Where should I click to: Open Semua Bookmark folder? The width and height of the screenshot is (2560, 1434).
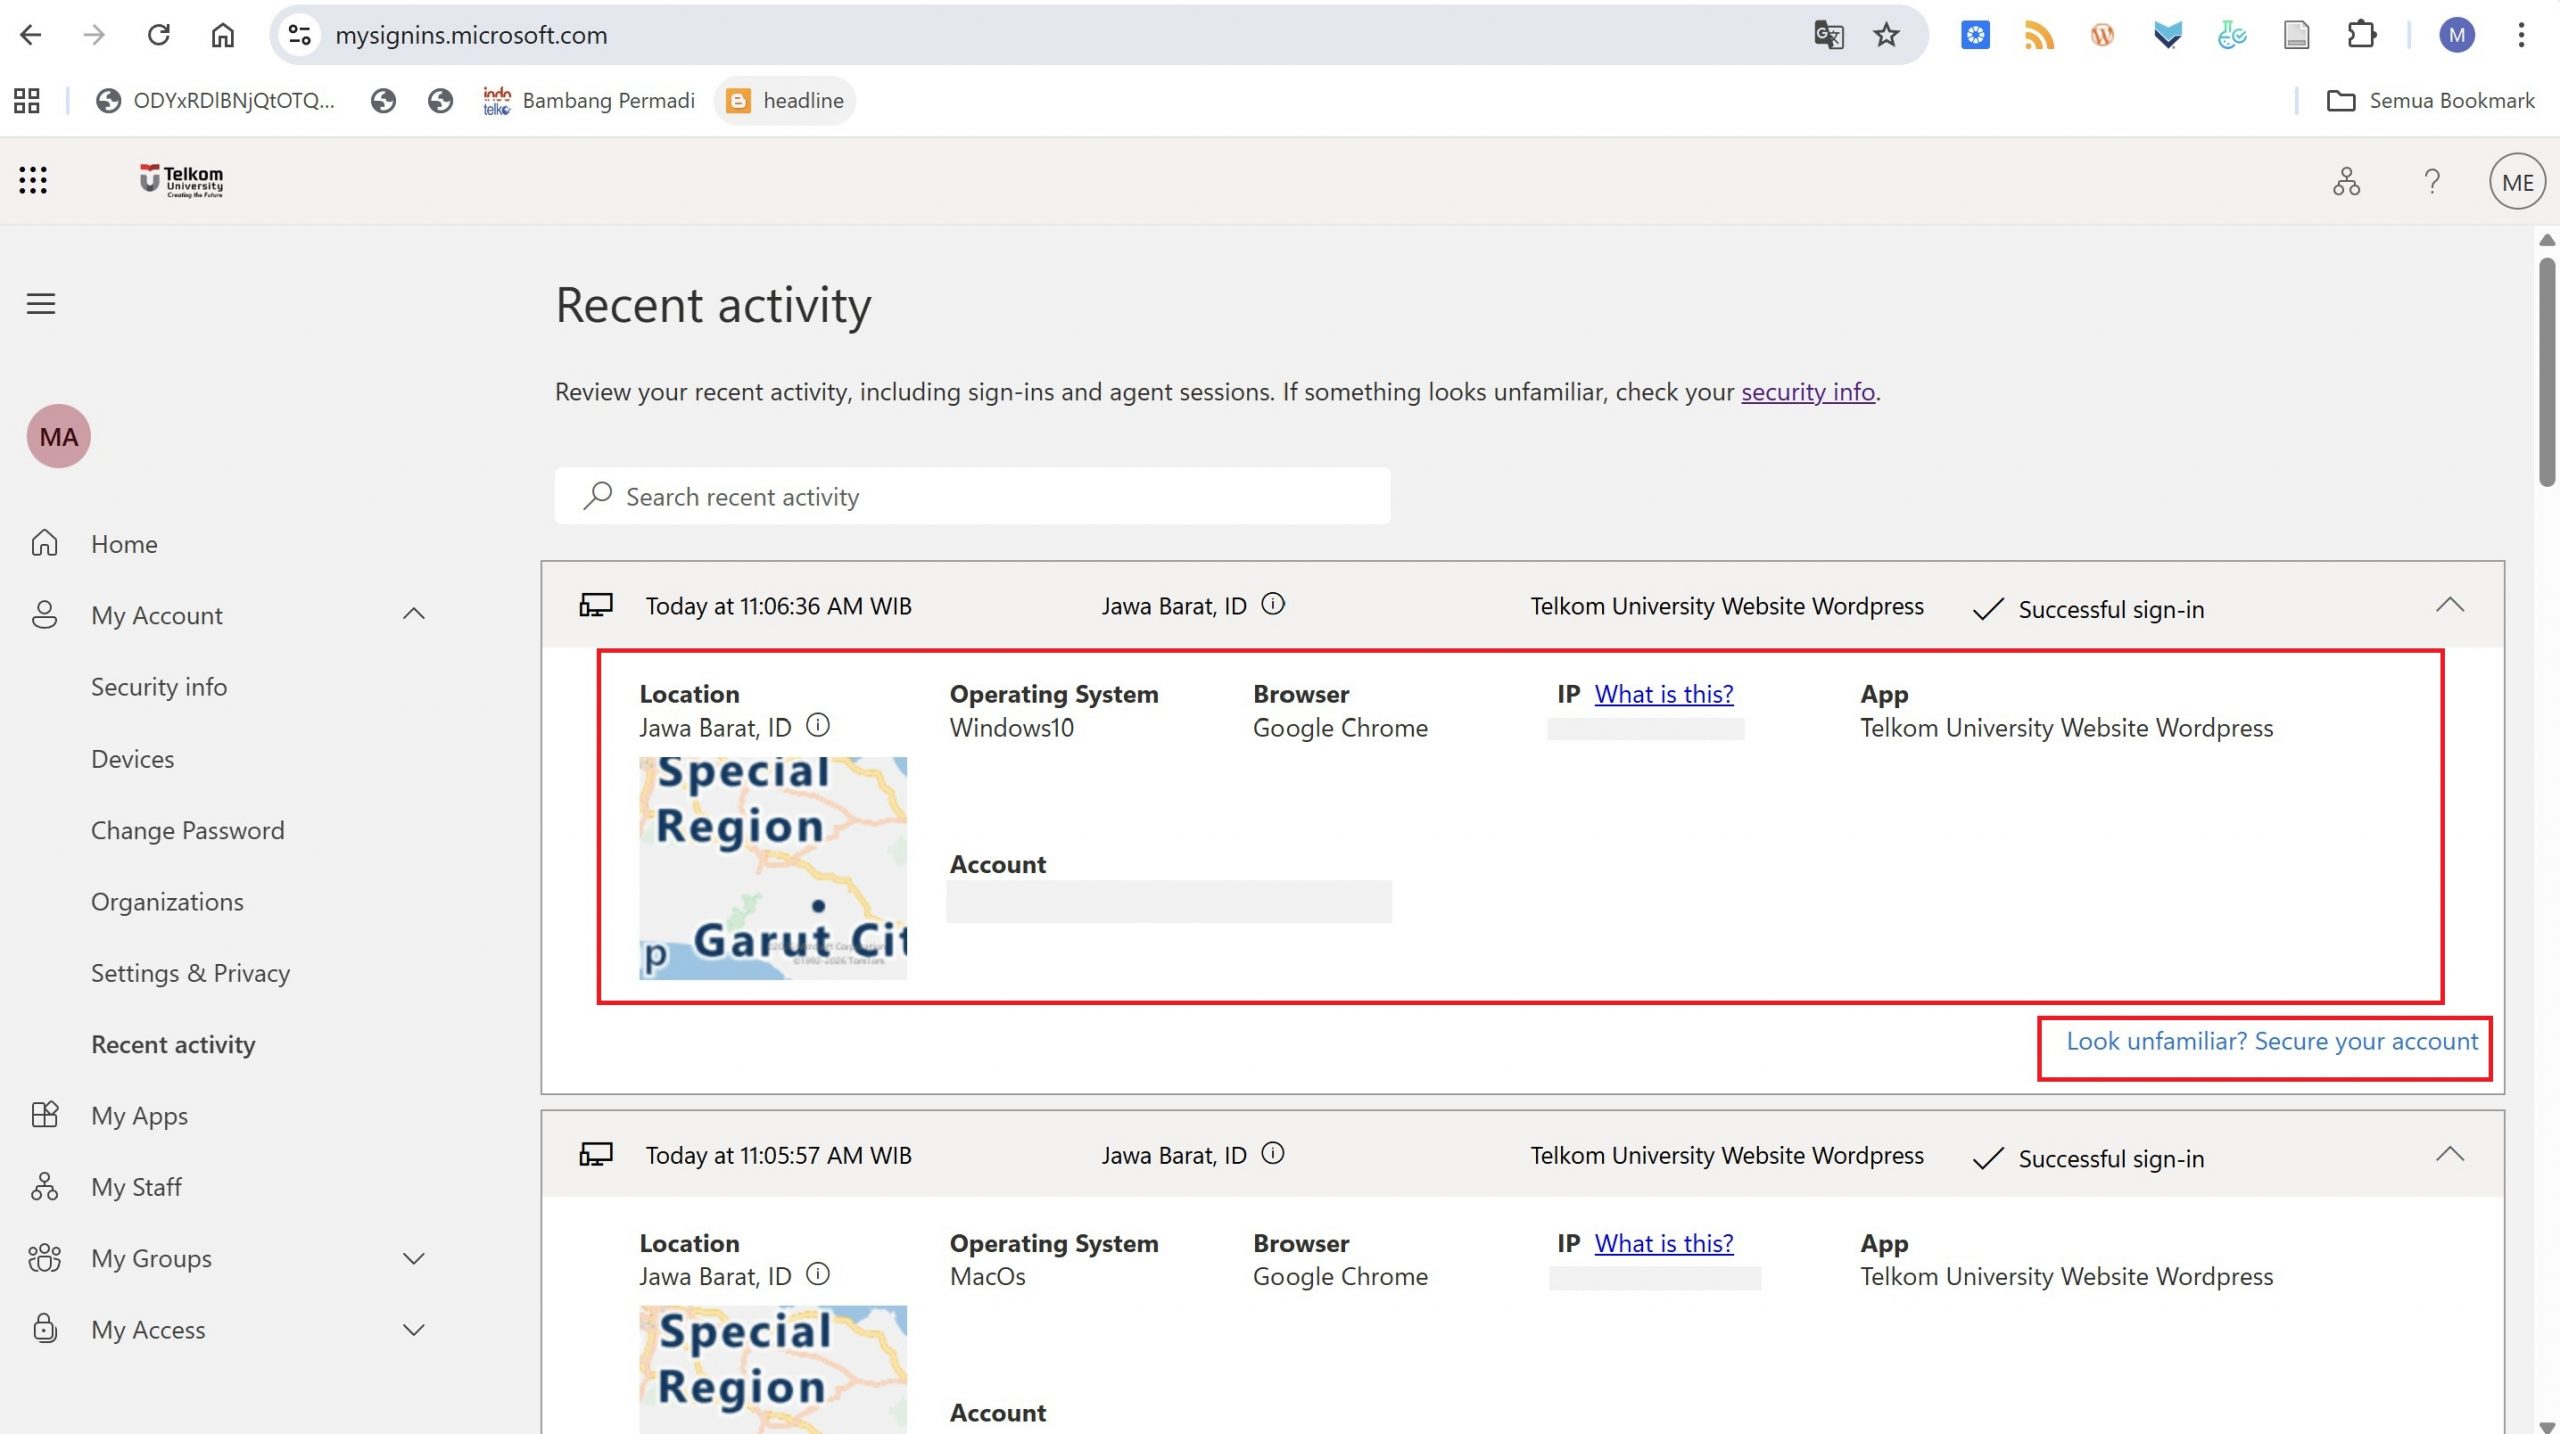pyautogui.click(x=2430, y=100)
